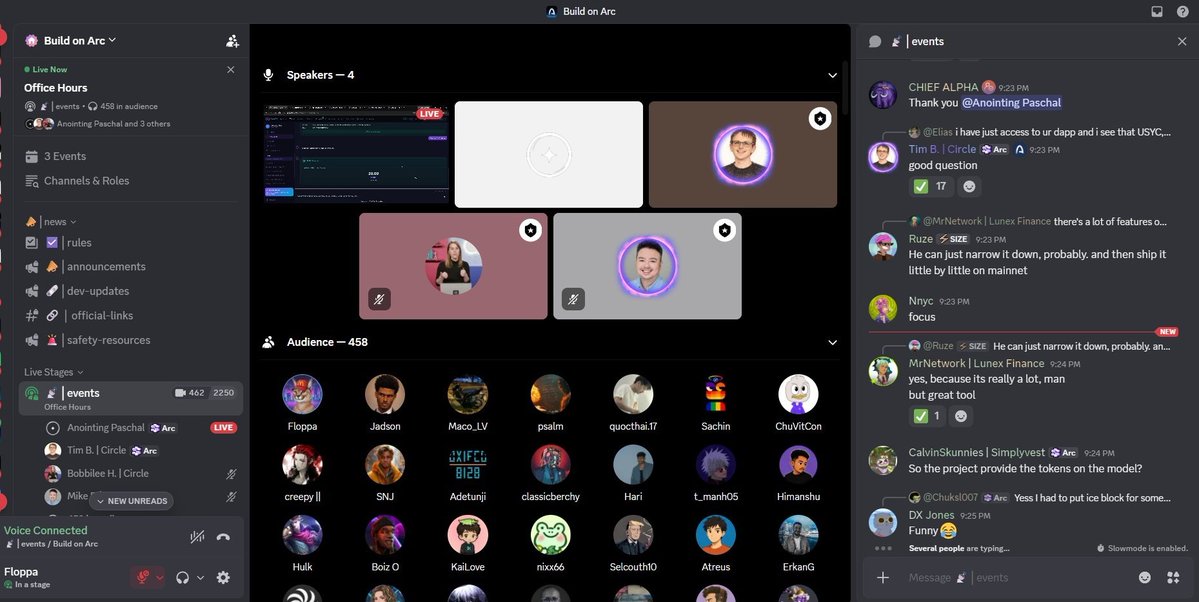Open Channels & Roles
Image resolution: width=1199 pixels, height=602 pixels.
(86, 181)
